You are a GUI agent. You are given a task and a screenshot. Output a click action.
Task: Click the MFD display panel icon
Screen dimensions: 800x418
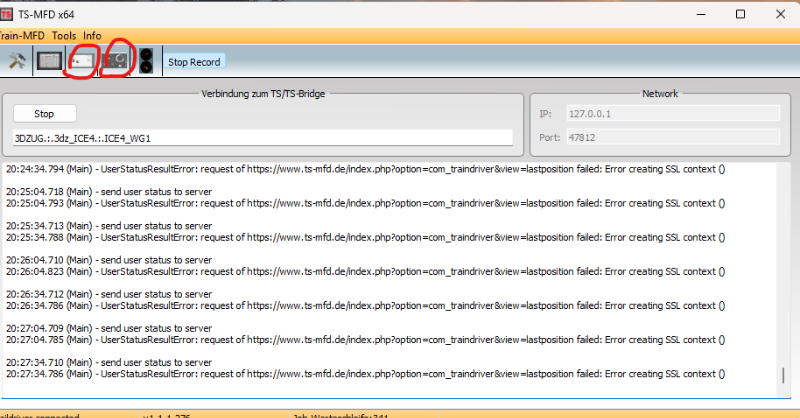[49, 61]
